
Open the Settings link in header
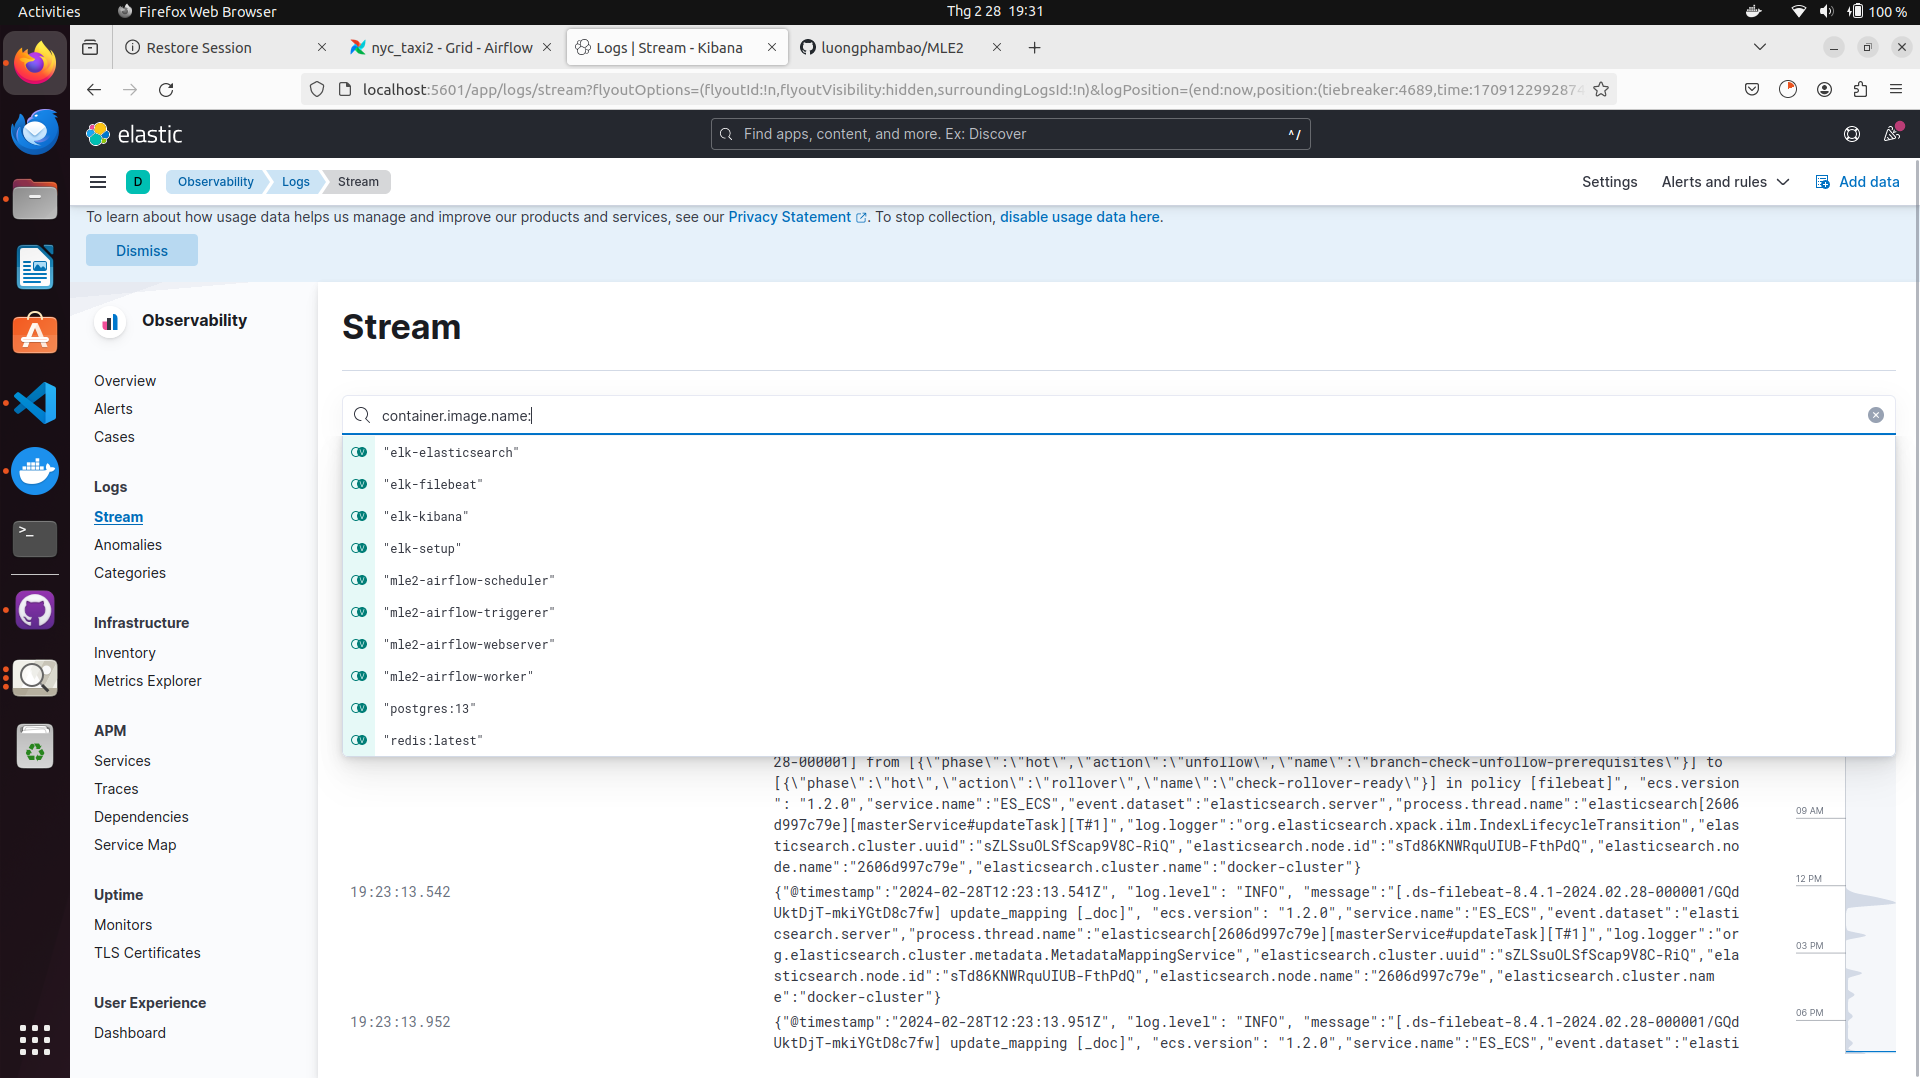[x=1609, y=182]
